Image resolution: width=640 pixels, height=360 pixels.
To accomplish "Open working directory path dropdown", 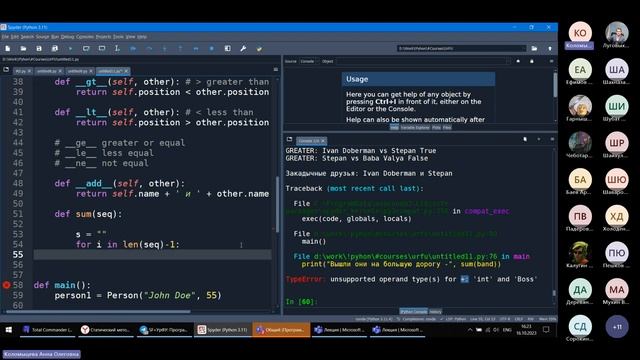I will (523, 49).
